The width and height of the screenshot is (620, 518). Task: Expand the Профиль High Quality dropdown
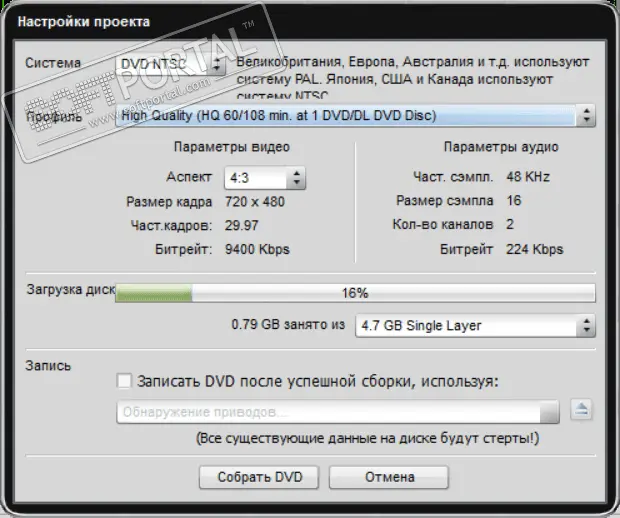coord(354,117)
